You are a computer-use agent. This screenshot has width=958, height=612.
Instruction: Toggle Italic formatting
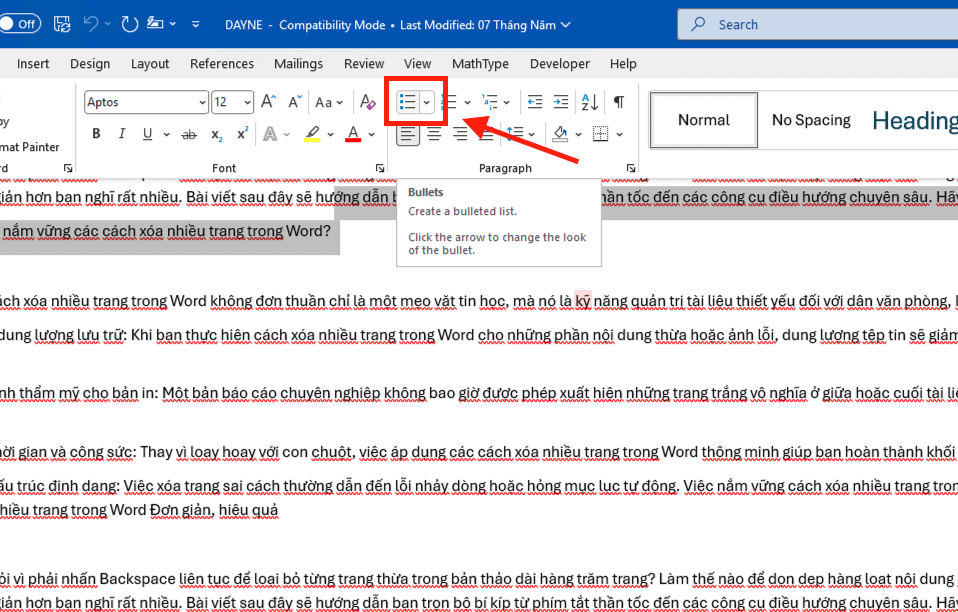[122, 134]
